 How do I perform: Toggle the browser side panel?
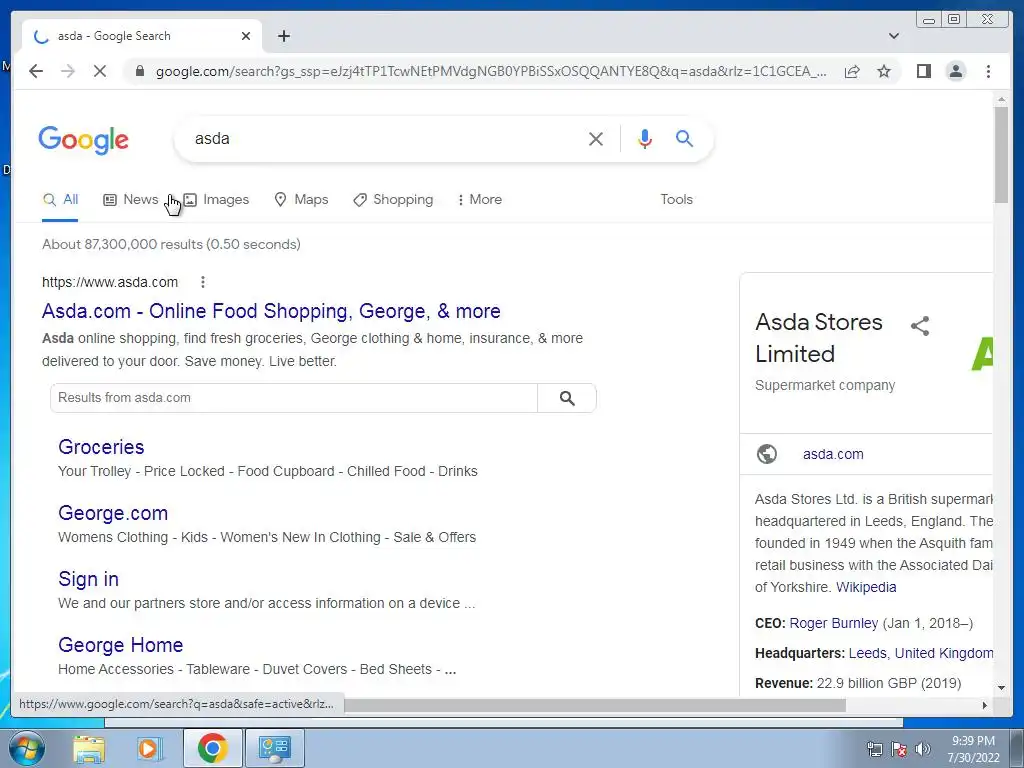click(923, 71)
